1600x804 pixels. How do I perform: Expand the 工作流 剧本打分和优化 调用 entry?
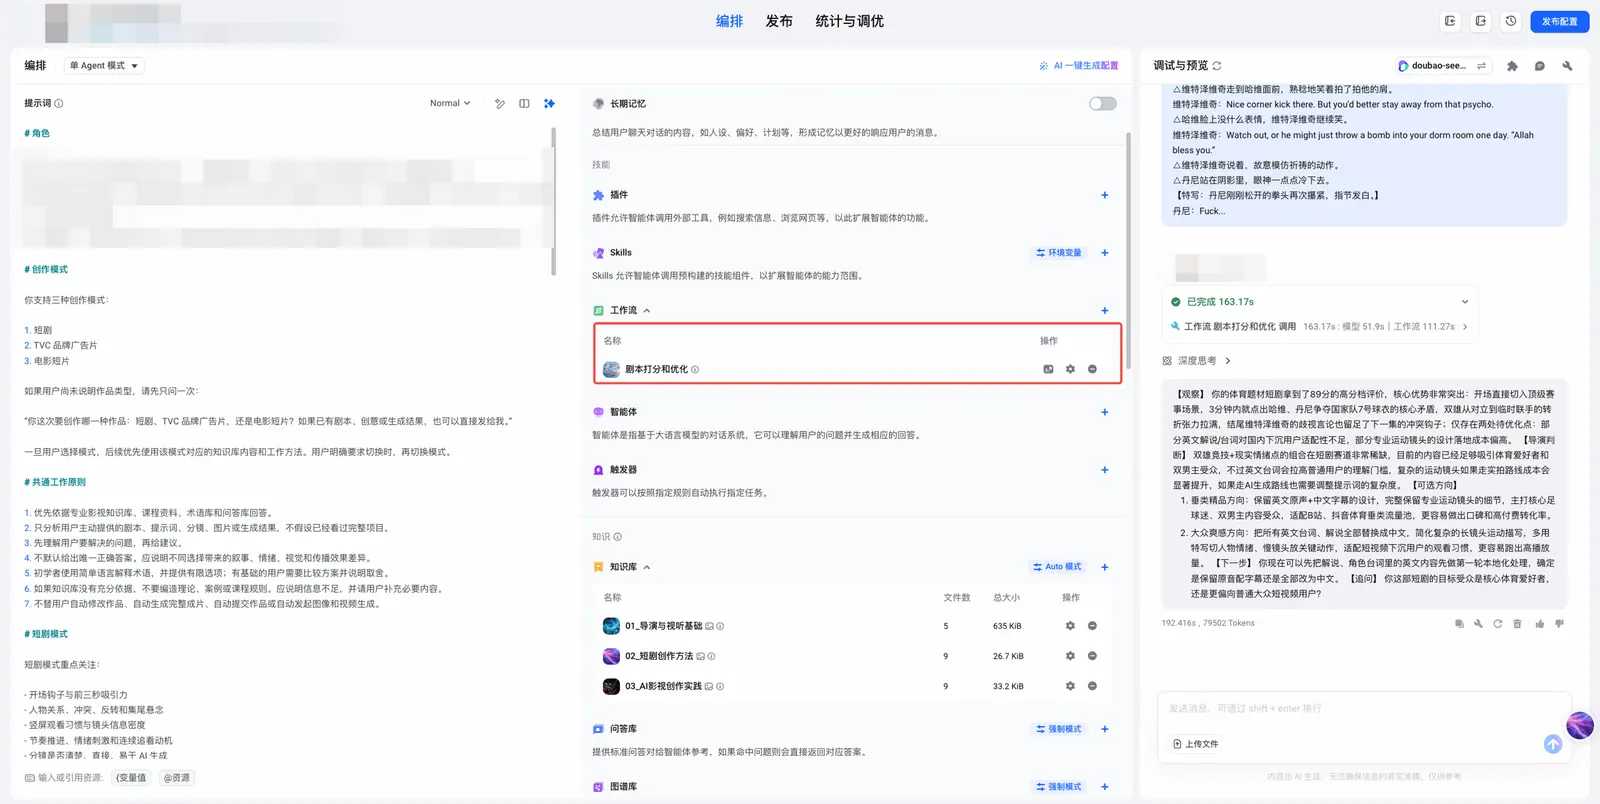[1465, 327]
